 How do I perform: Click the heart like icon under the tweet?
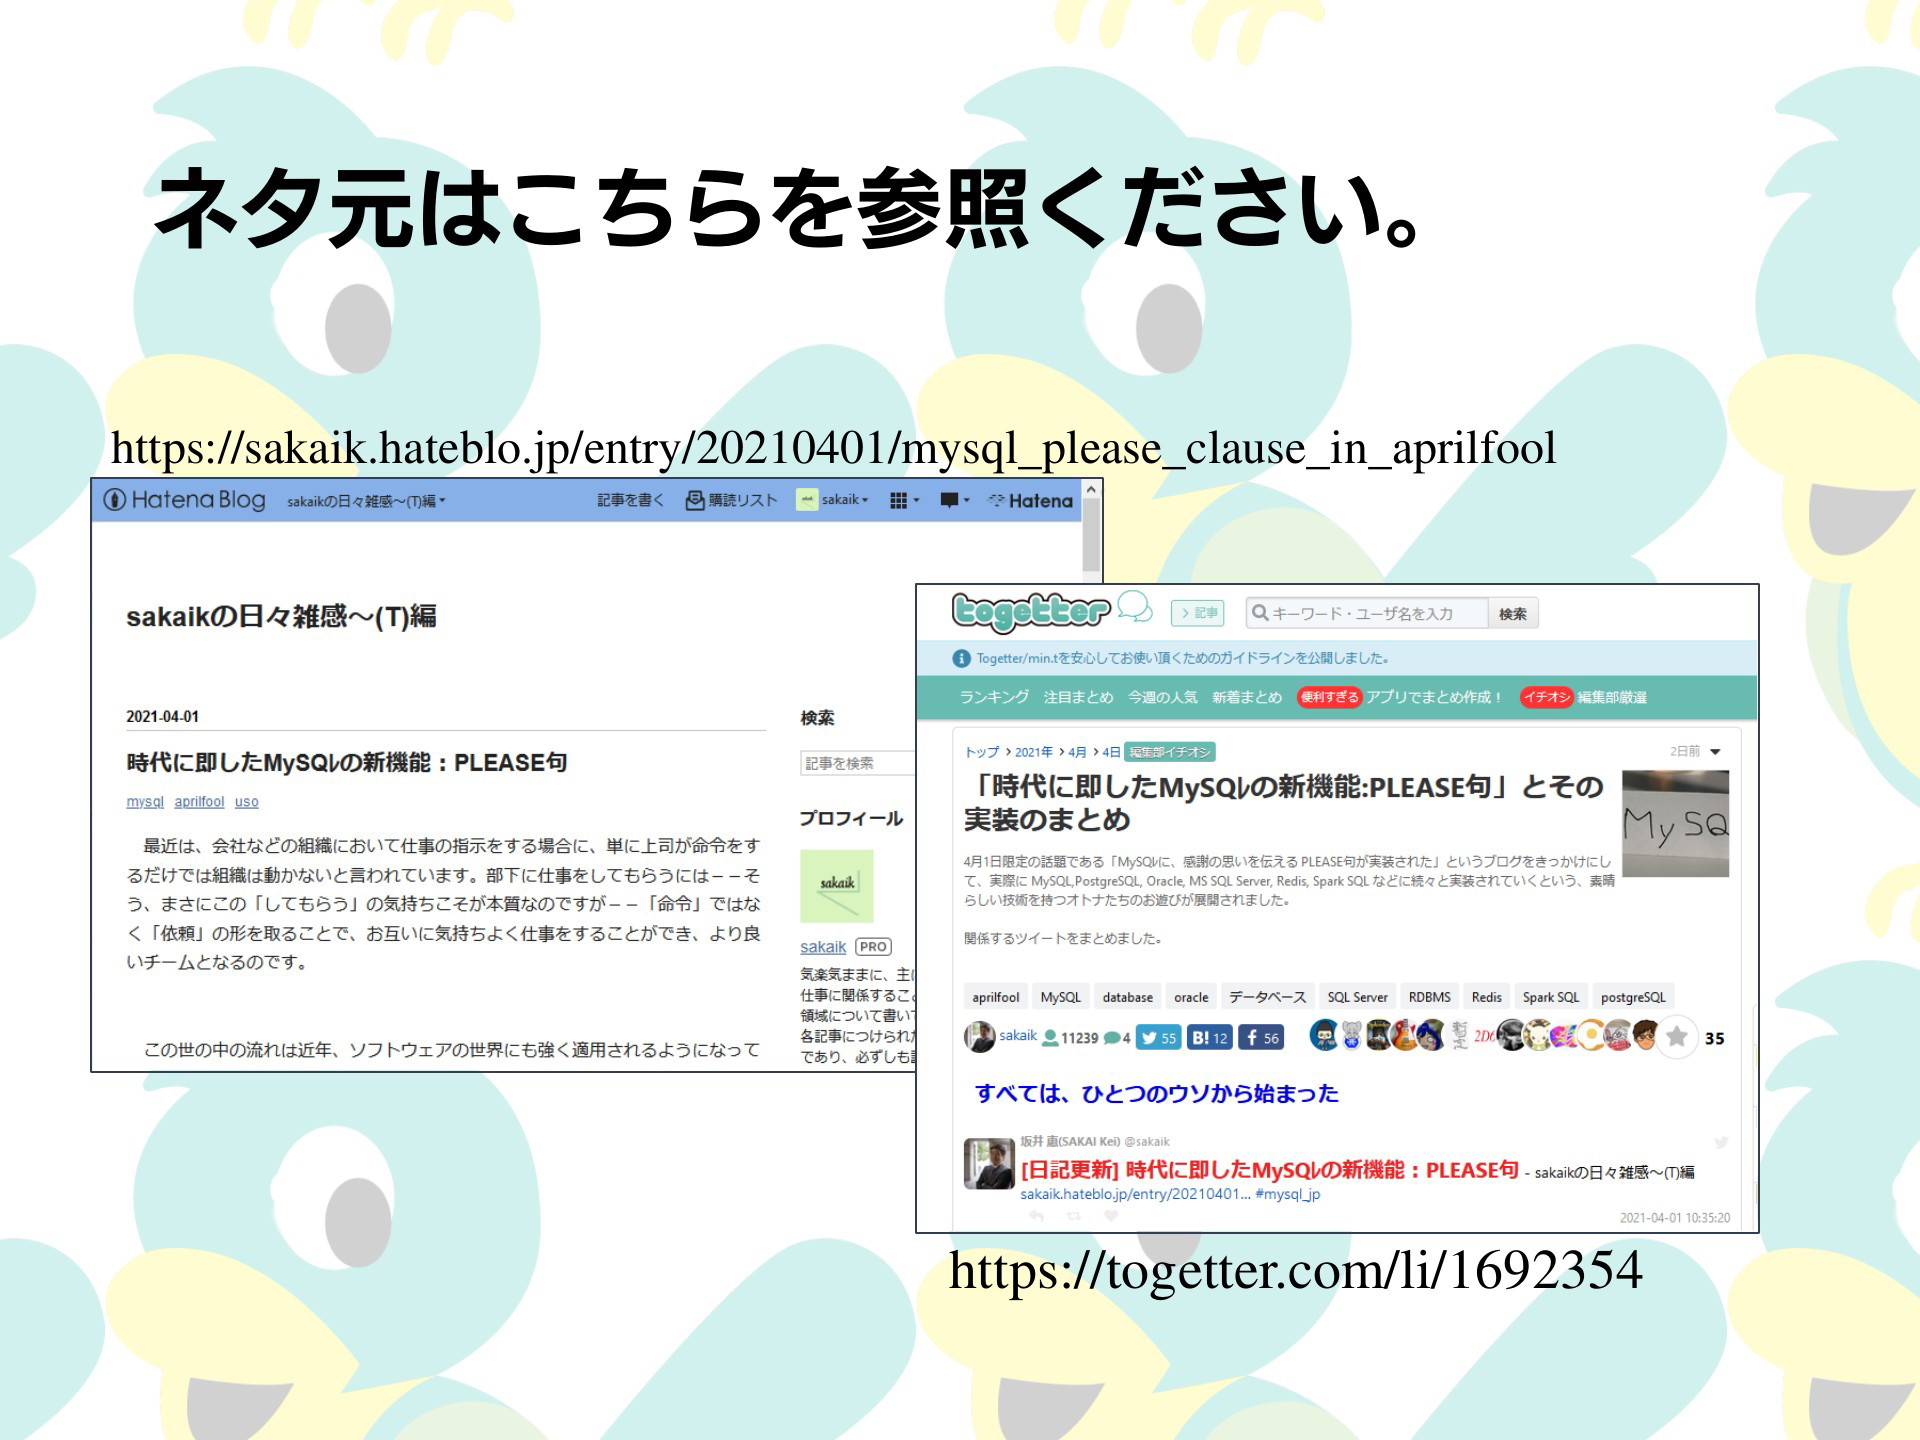coord(1111,1216)
